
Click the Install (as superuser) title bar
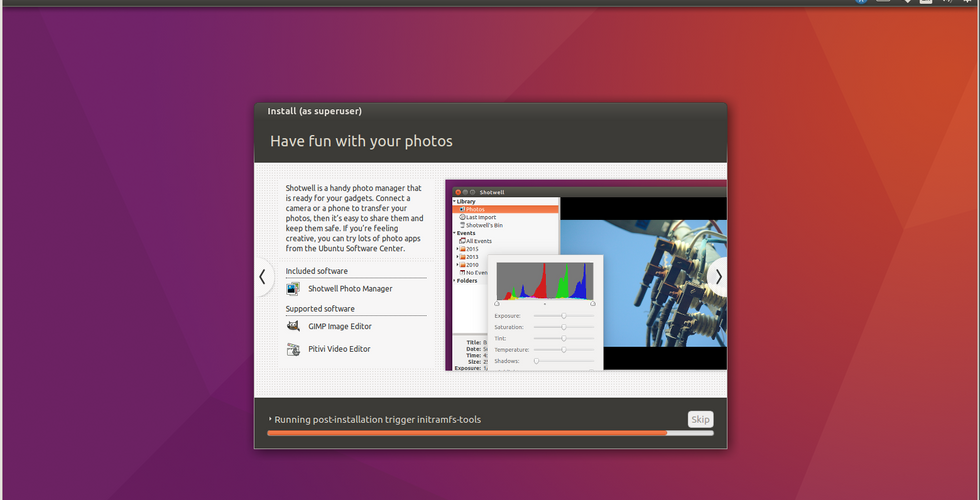[x=491, y=111]
